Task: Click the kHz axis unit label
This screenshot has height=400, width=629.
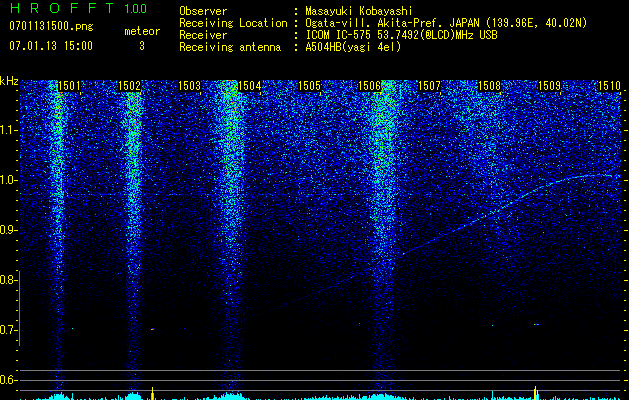Action: tap(9, 81)
